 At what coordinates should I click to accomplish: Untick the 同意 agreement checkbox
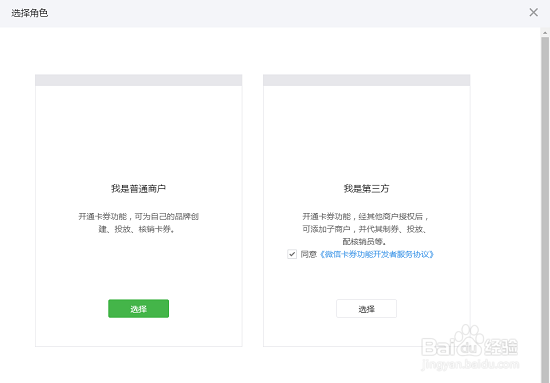292,254
